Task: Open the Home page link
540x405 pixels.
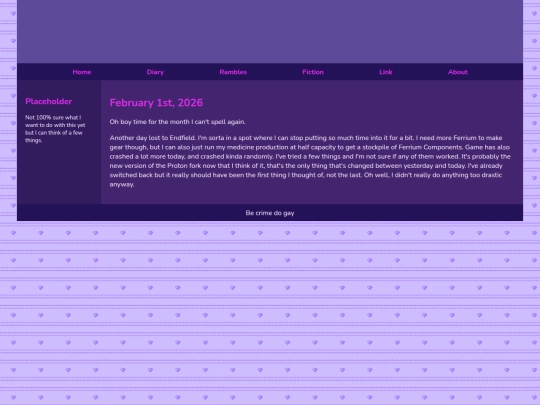Action: (x=82, y=72)
